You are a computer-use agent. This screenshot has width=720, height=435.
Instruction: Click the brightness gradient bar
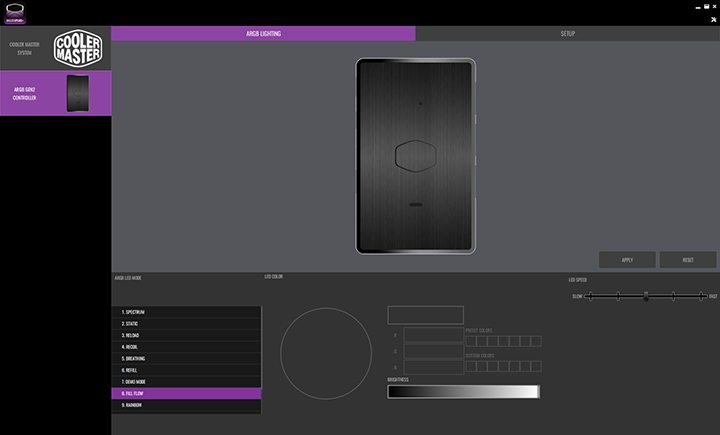tap(463, 392)
